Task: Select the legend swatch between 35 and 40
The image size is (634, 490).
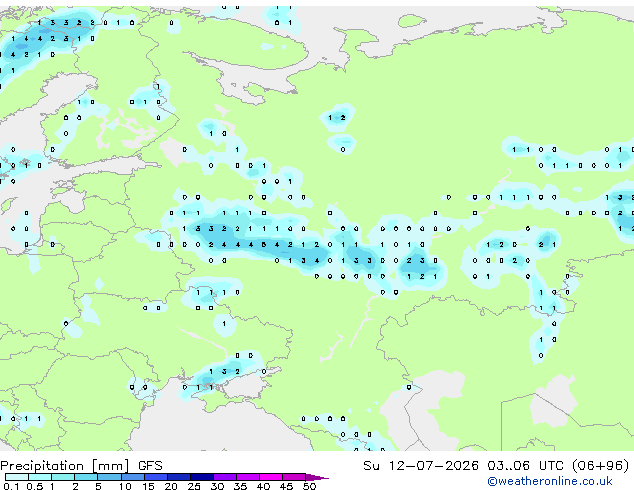Action: coord(247,477)
